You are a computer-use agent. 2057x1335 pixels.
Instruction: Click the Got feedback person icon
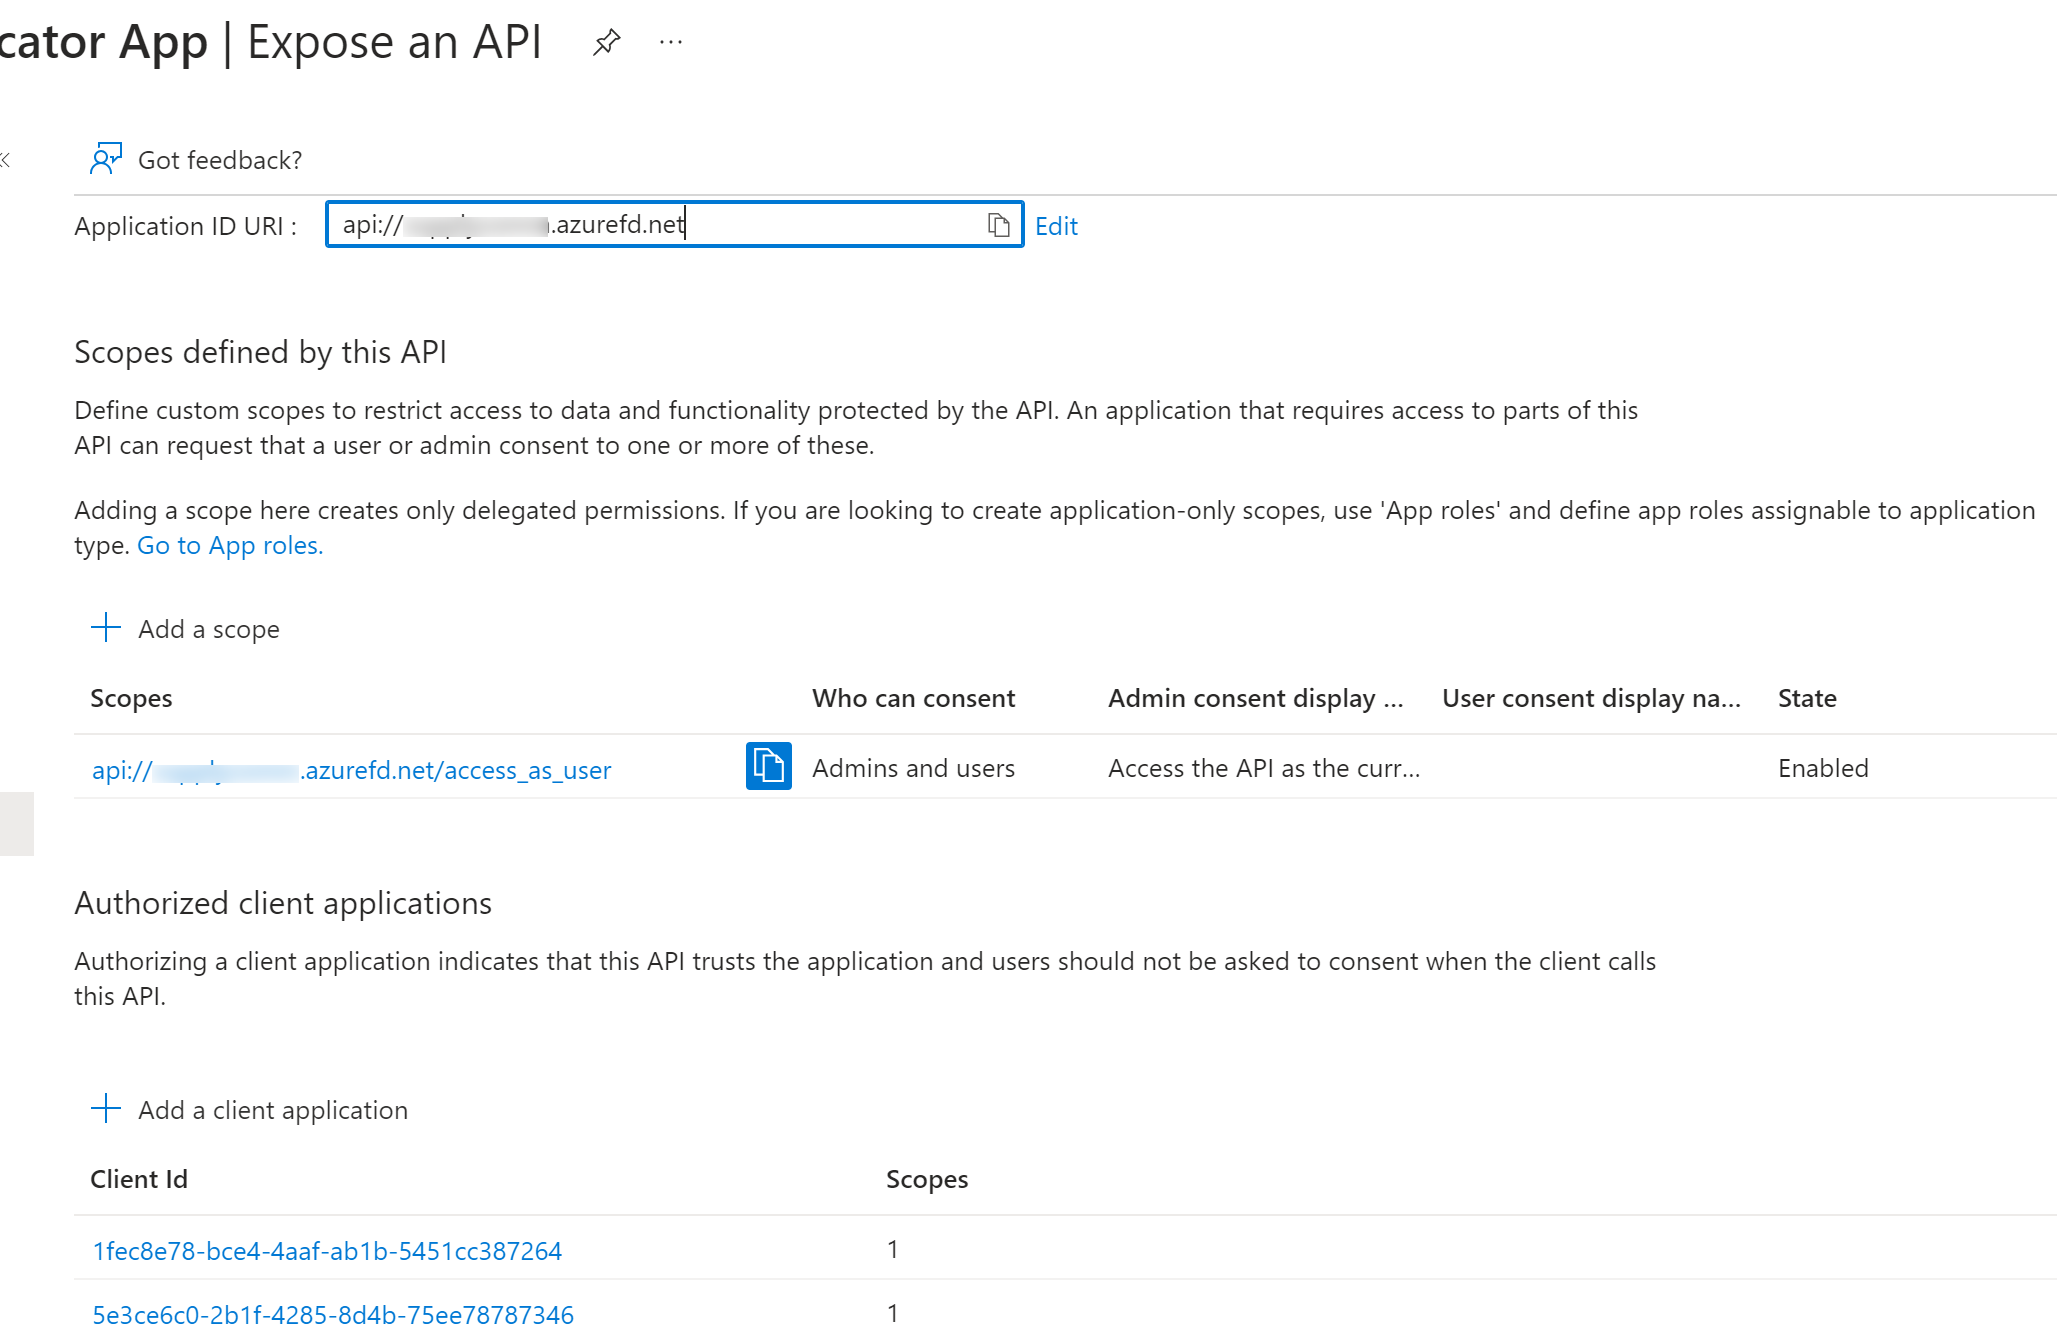pyautogui.click(x=105, y=159)
